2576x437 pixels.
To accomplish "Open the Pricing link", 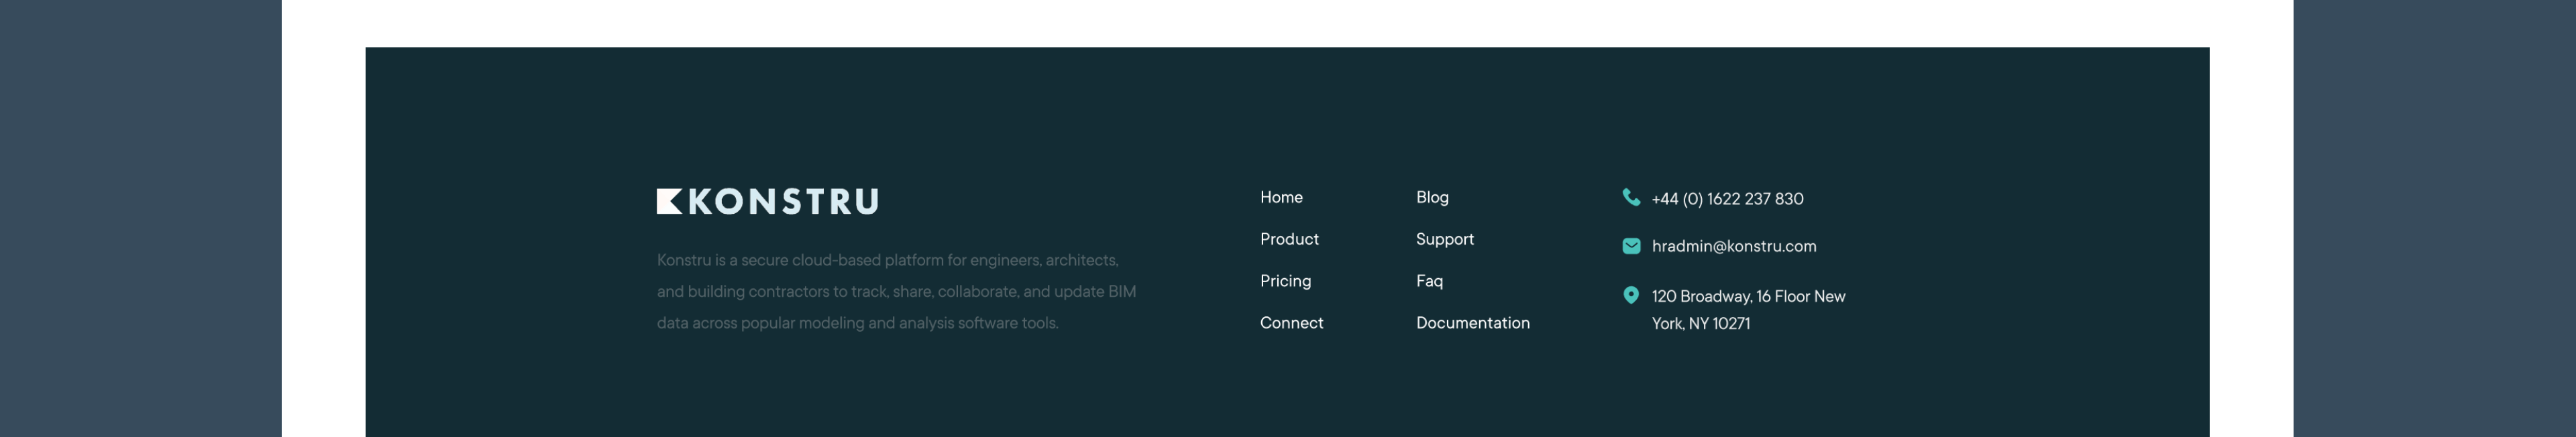I will click(x=1285, y=282).
